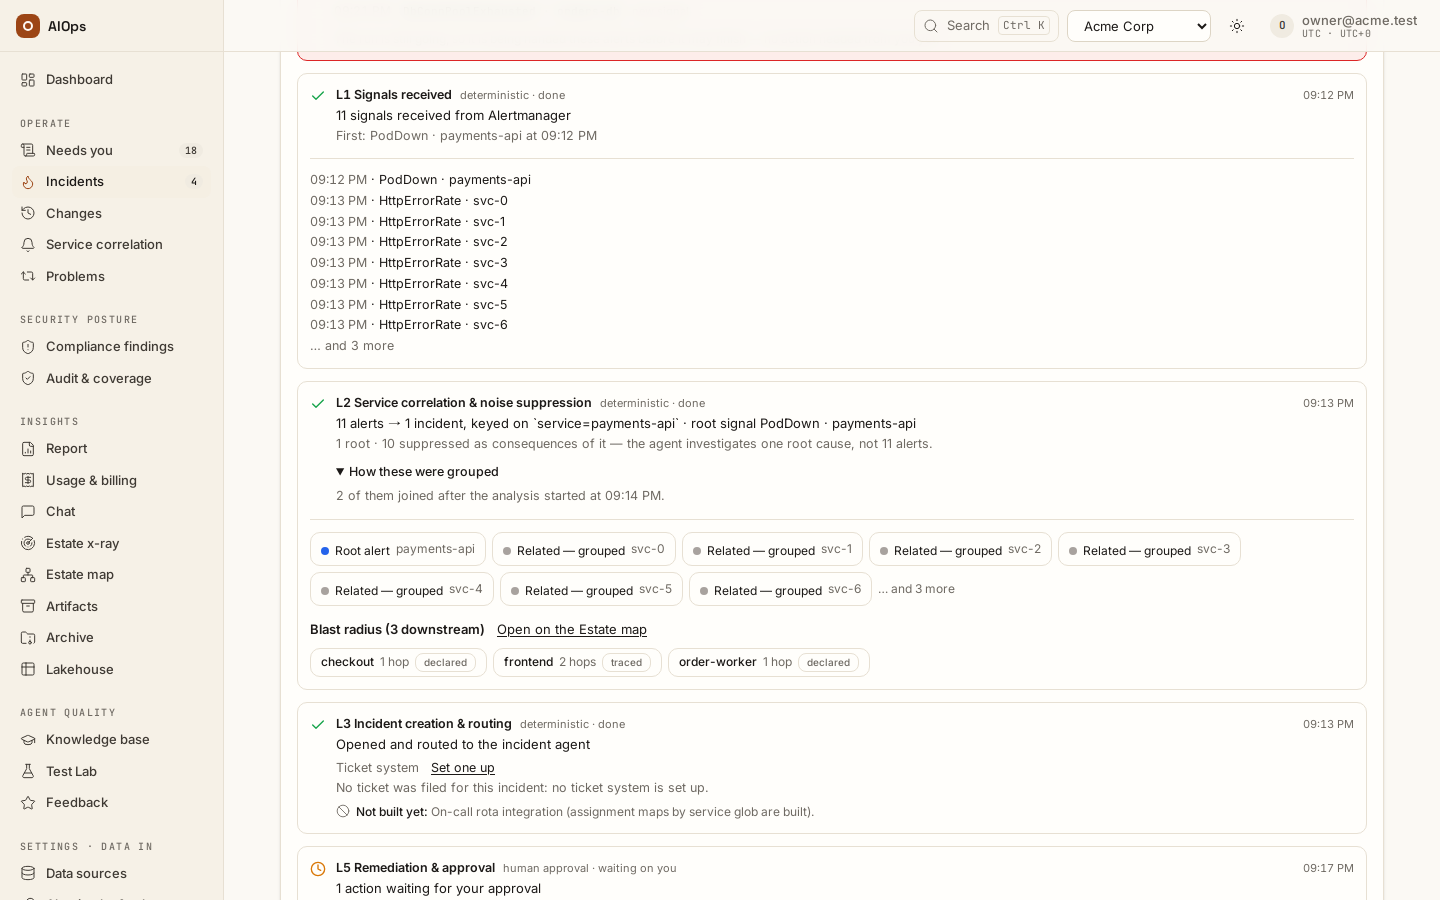Click the L5 Remediation pending clock icon
The image size is (1440, 900).
pos(318,869)
